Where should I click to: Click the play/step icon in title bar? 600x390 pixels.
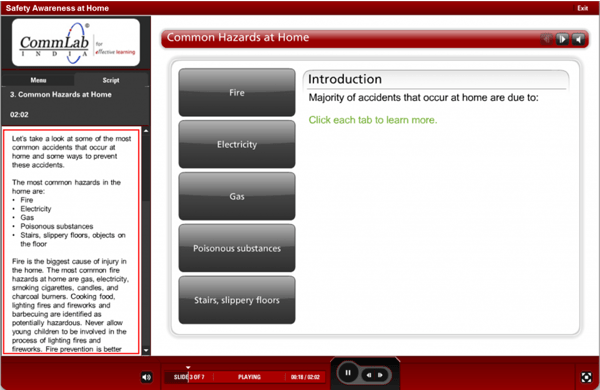(x=562, y=39)
